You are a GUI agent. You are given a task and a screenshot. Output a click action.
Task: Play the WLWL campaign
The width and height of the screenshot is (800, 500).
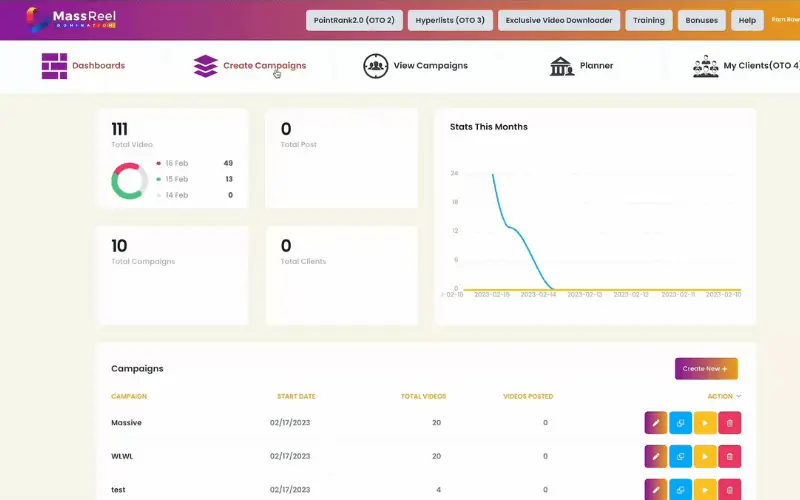click(x=705, y=457)
